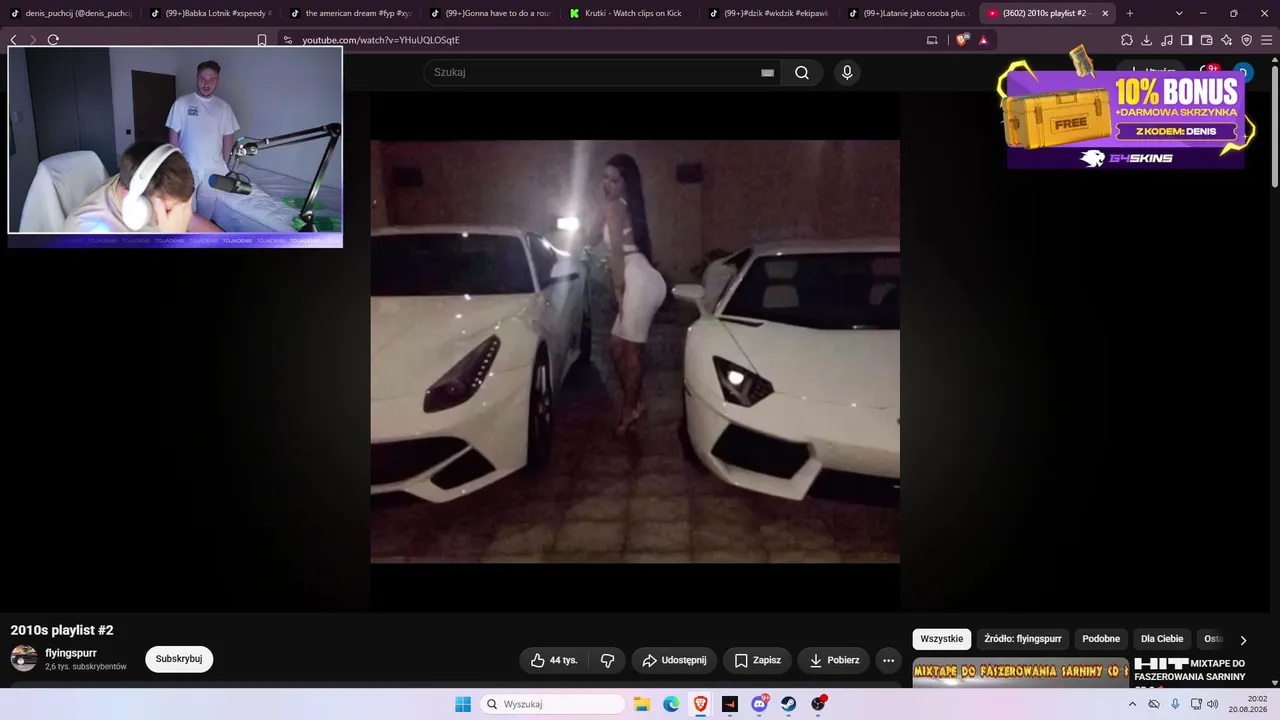Show more filter chips with right arrow
This screenshot has height=720, width=1280.
[x=1243, y=640]
